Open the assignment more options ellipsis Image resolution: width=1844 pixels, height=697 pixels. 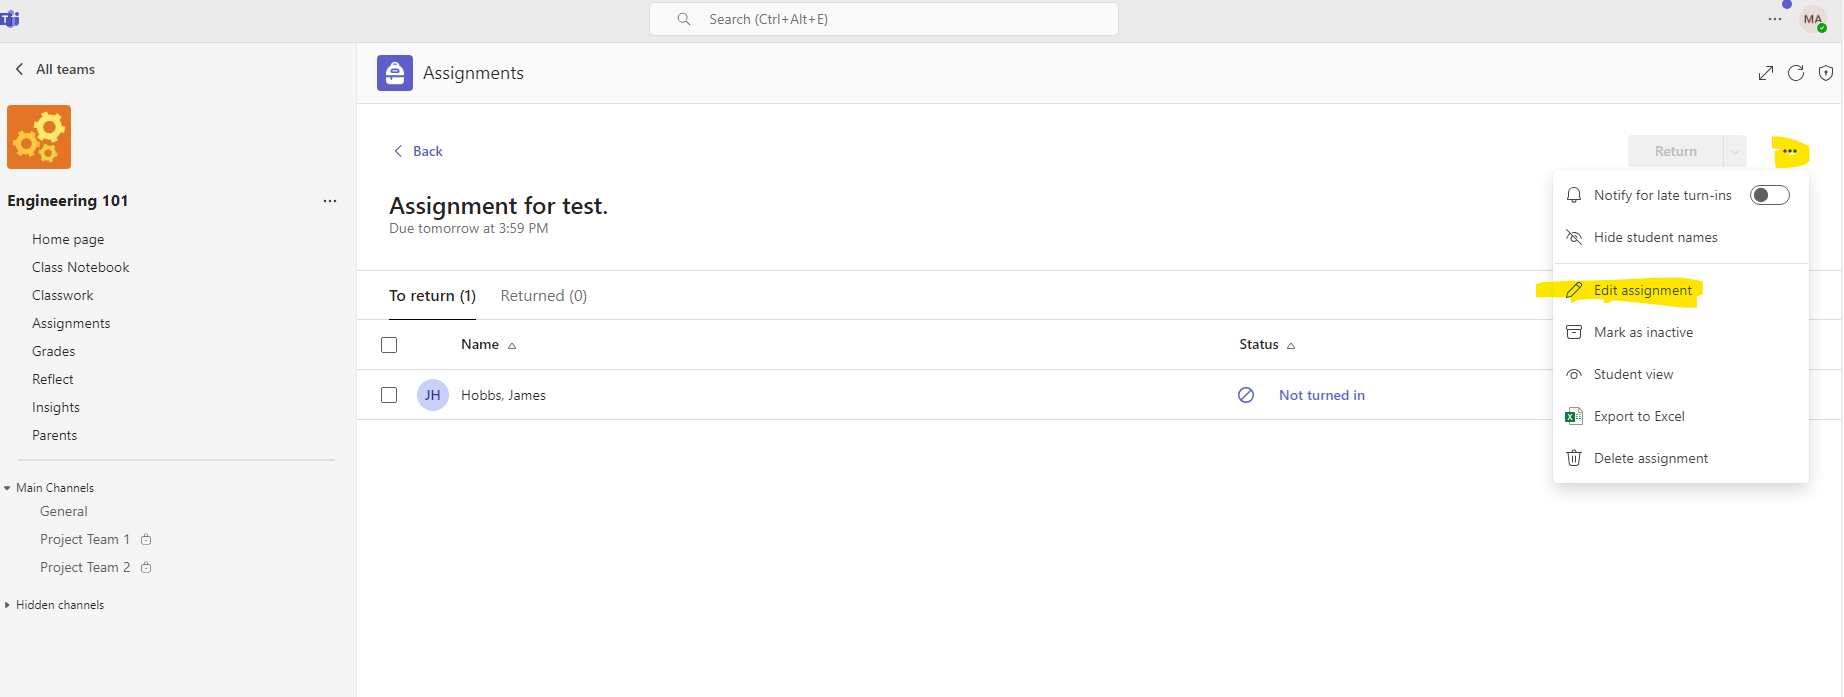click(x=1790, y=151)
